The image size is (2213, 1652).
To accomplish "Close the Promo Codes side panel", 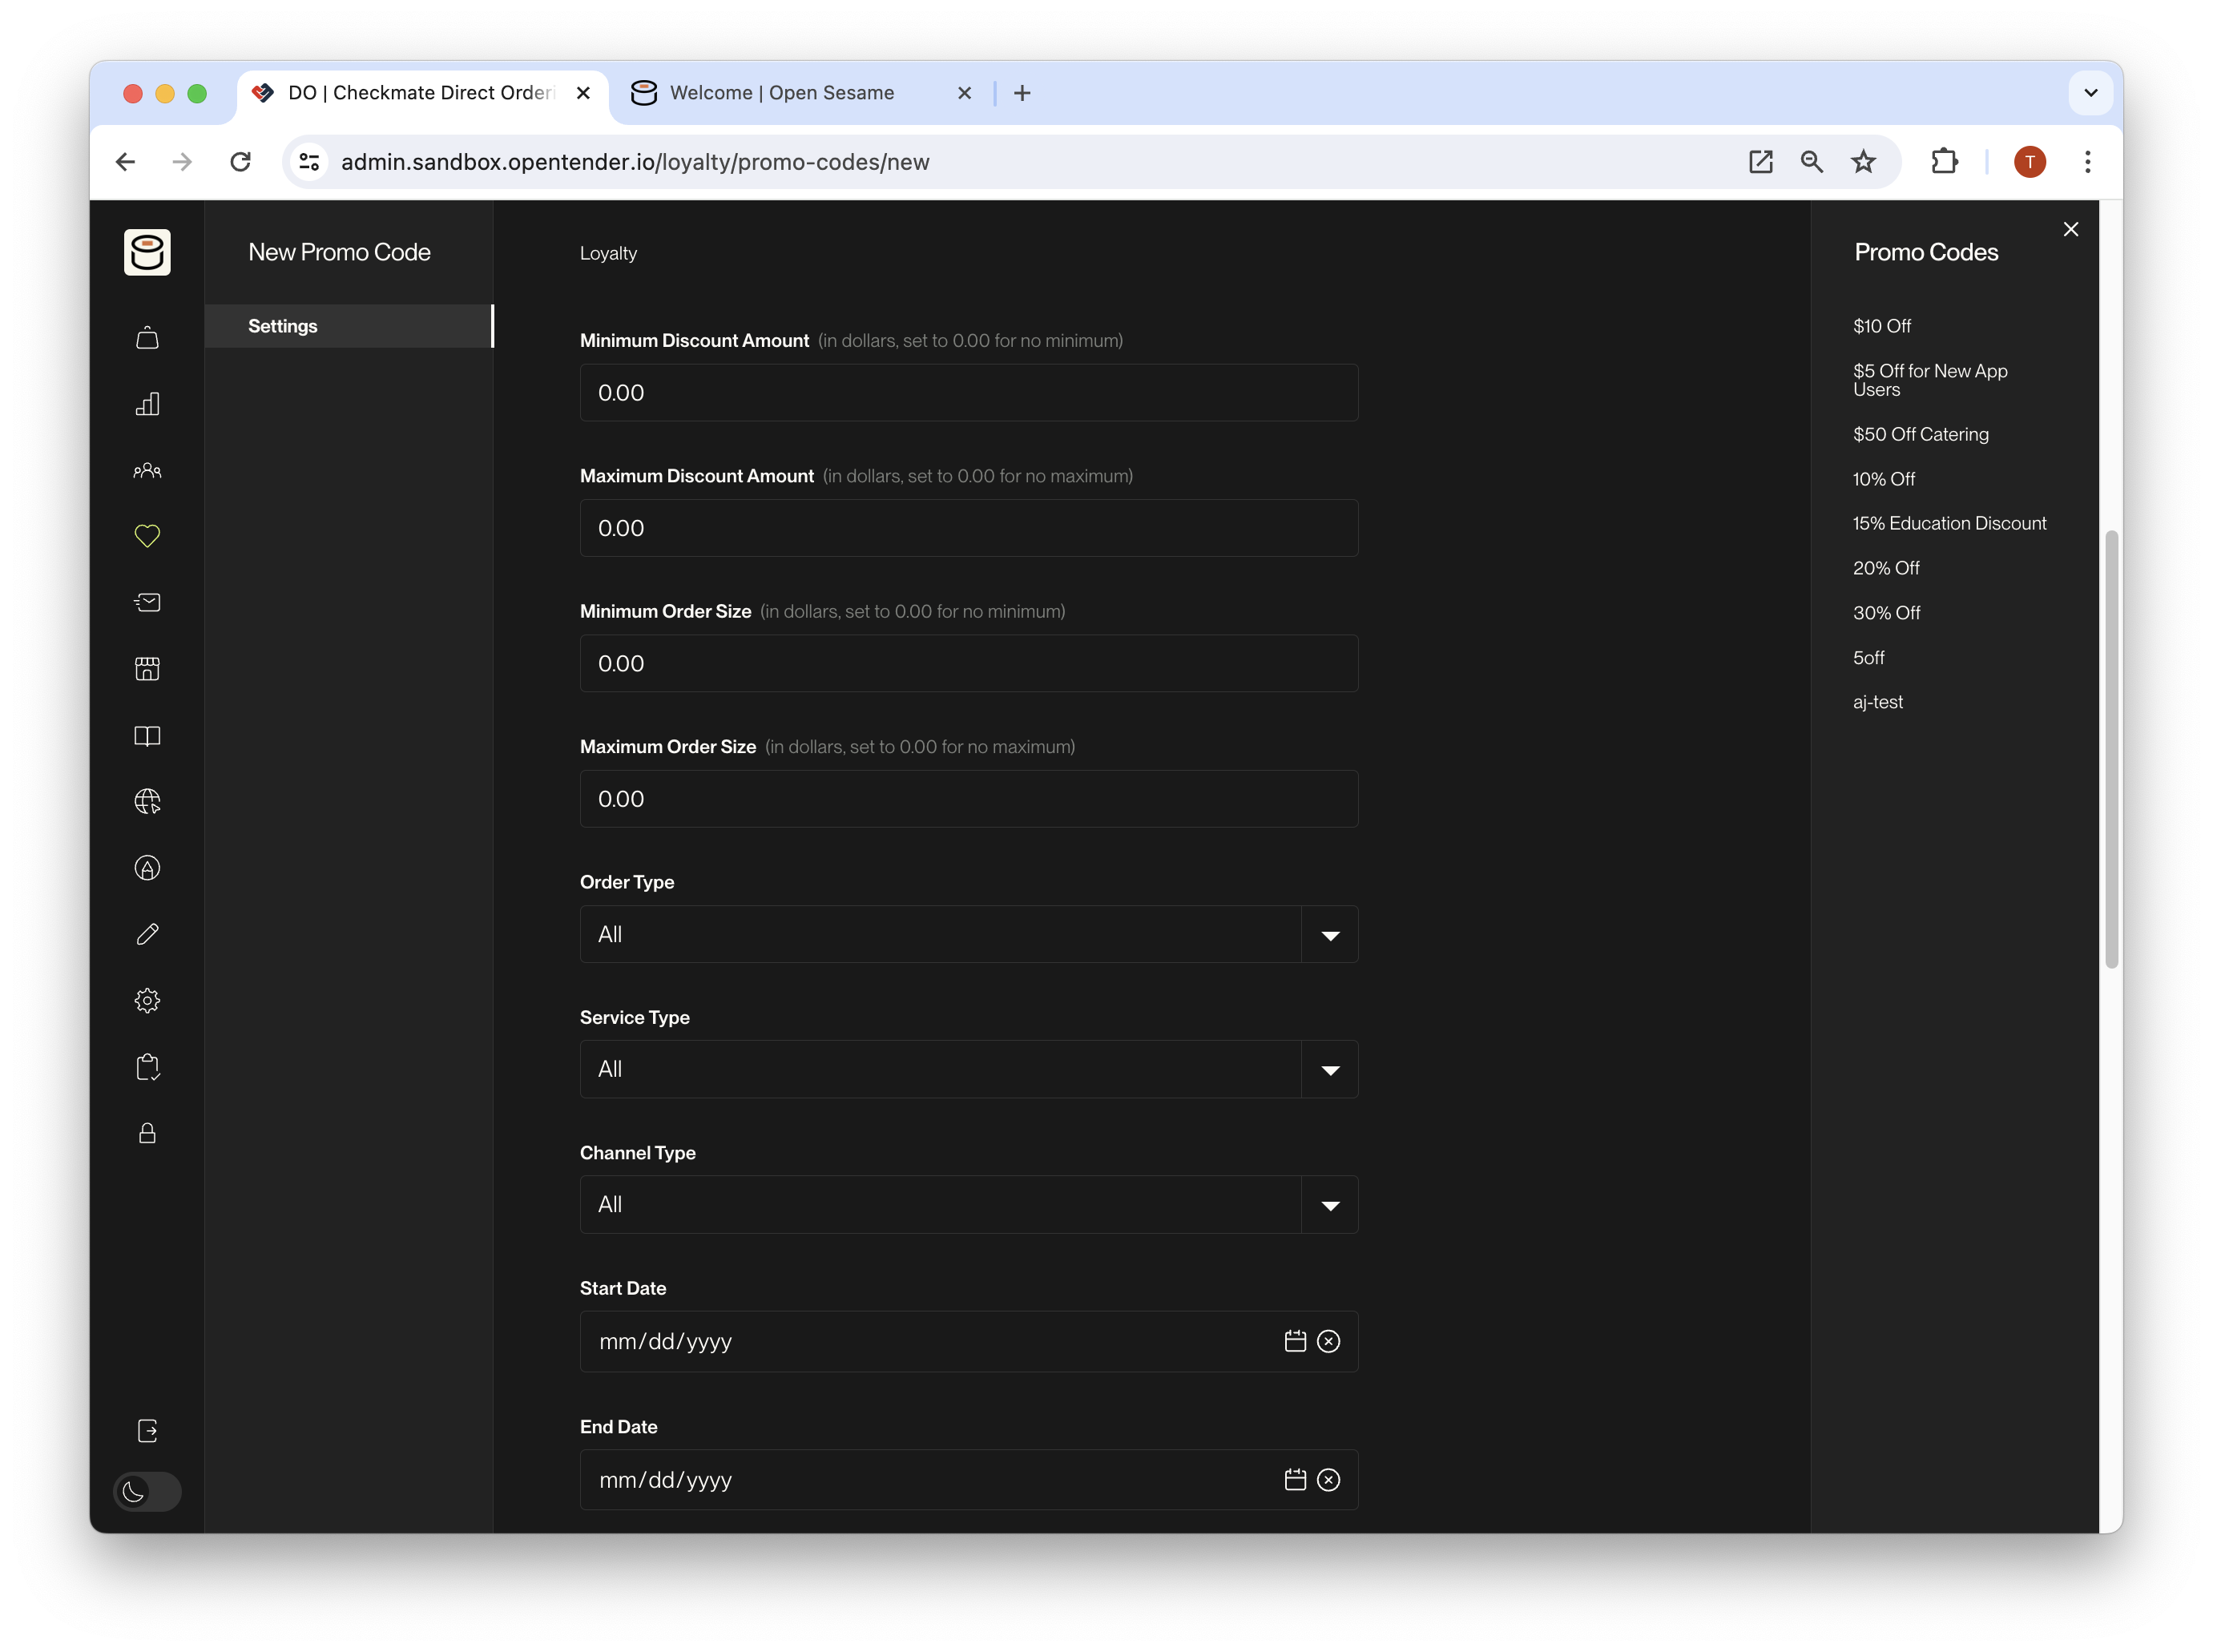I will point(2070,229).
